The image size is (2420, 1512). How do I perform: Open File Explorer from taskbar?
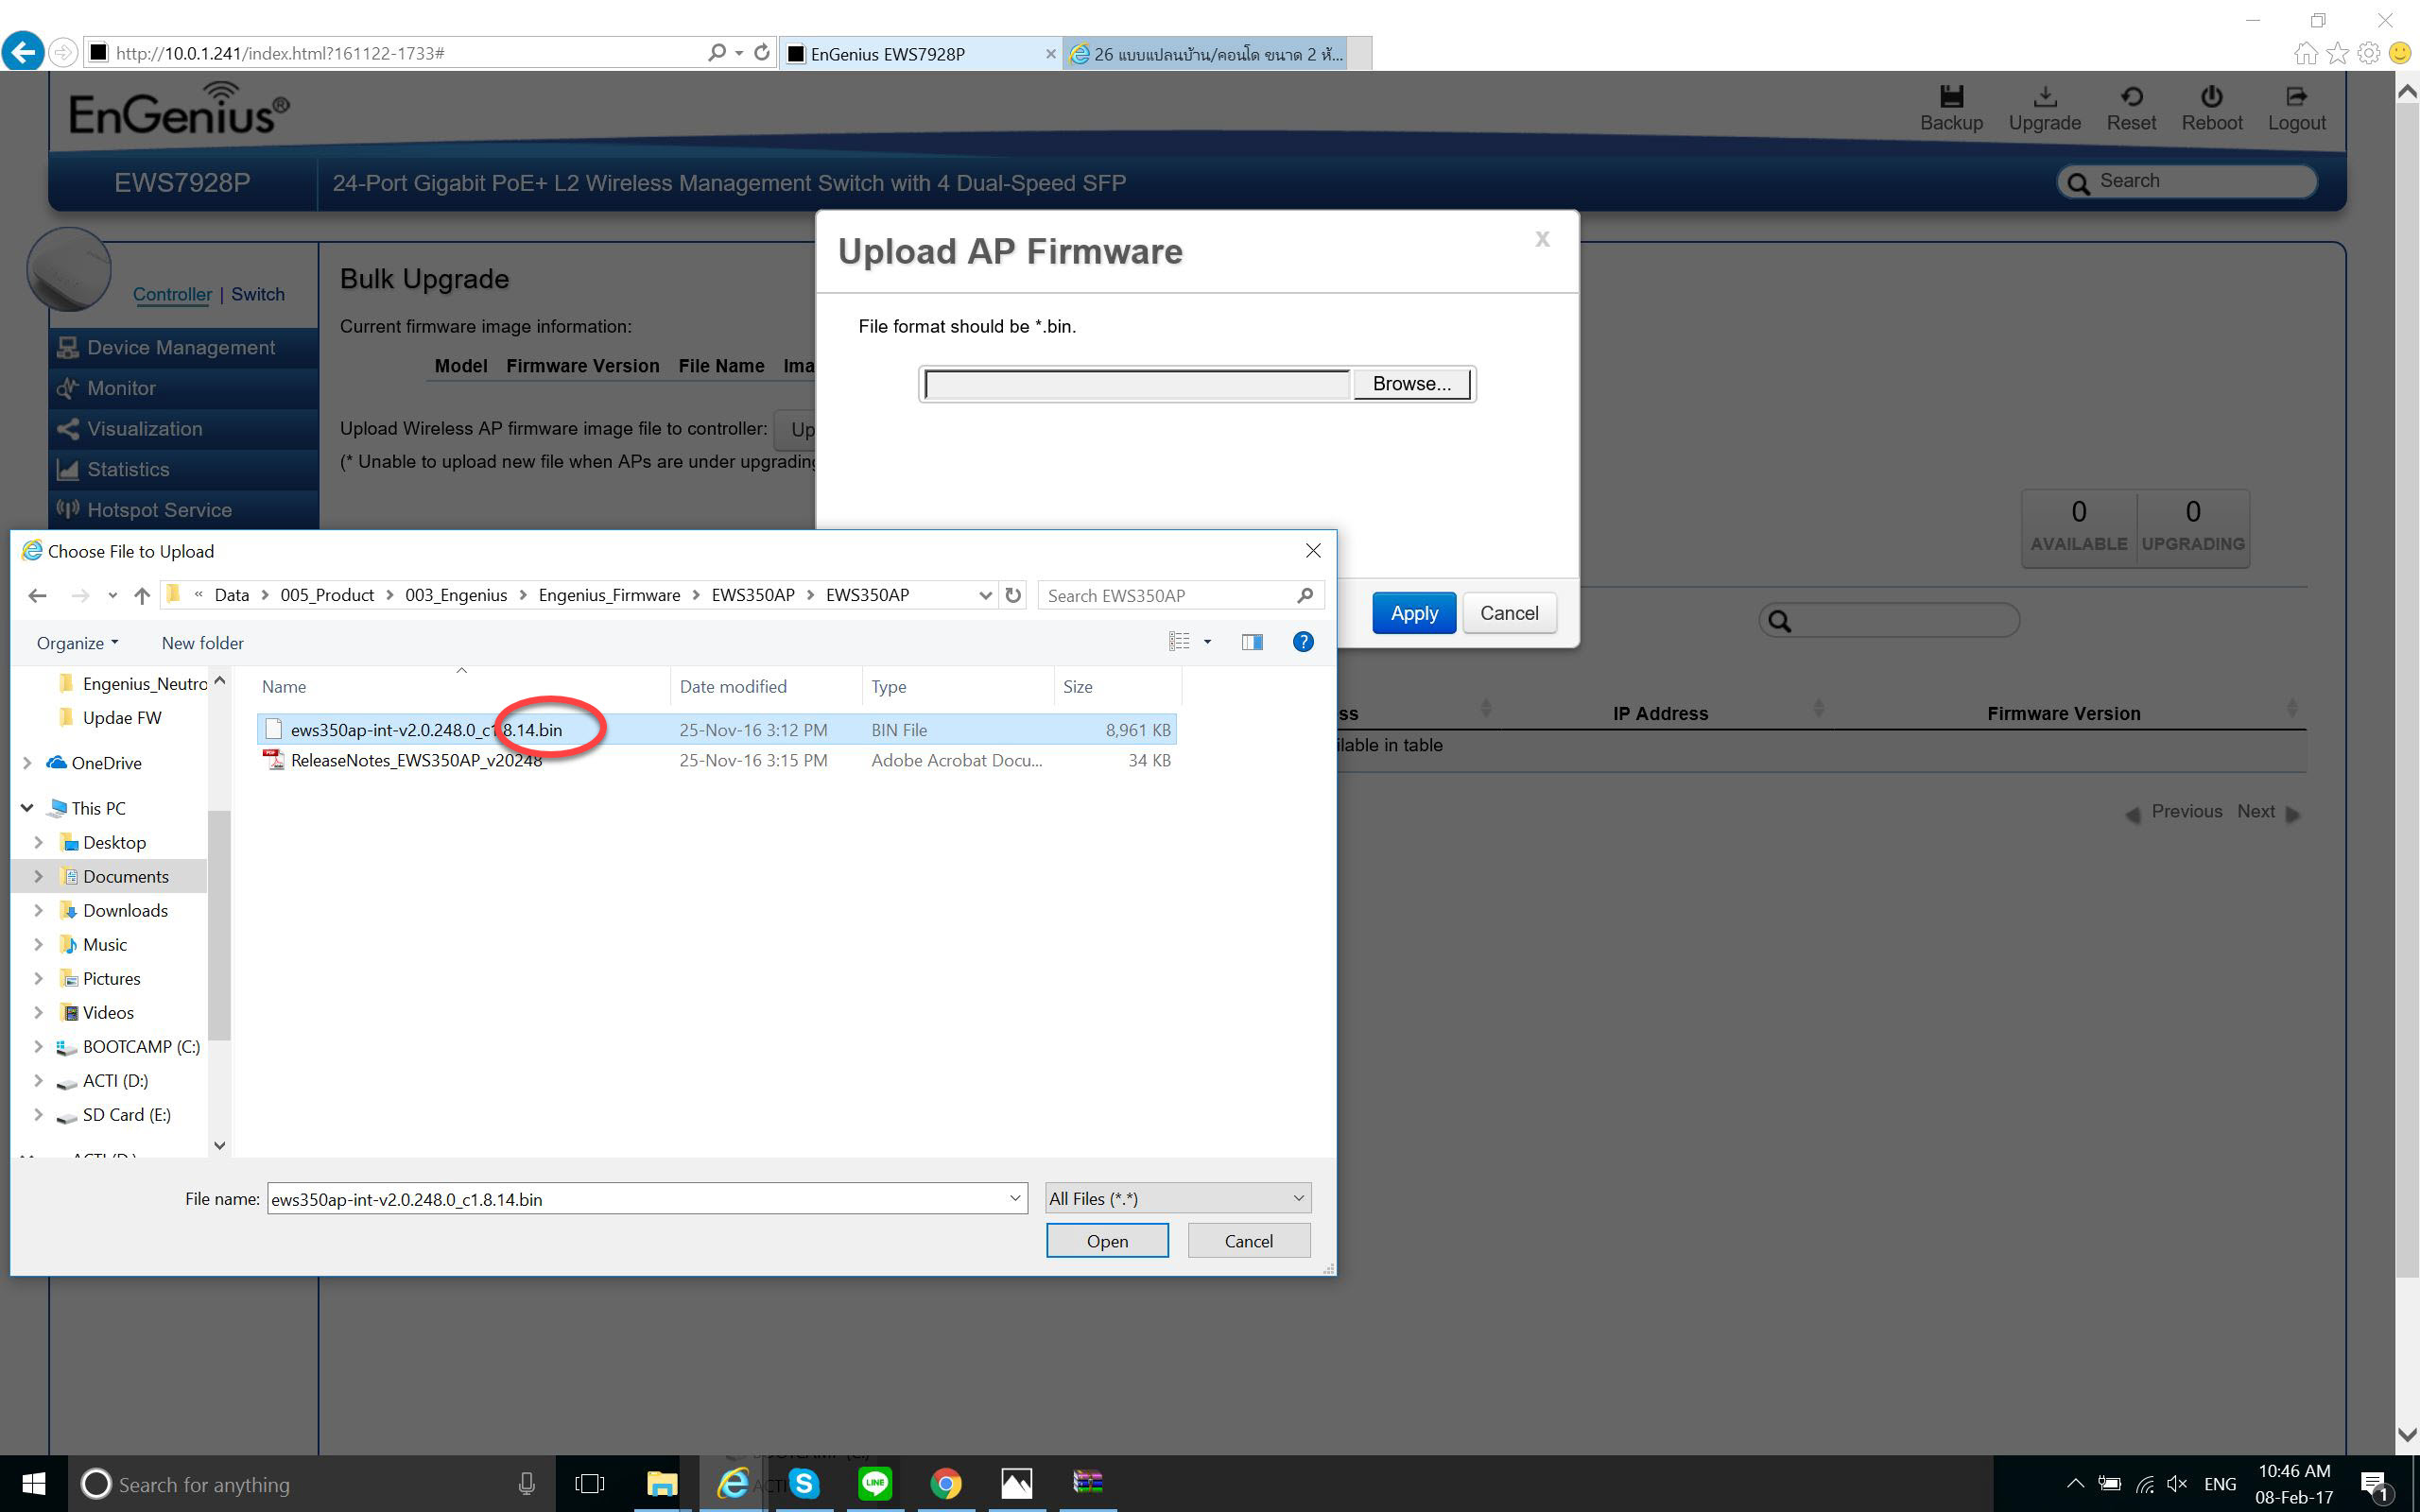(661, 1484)
